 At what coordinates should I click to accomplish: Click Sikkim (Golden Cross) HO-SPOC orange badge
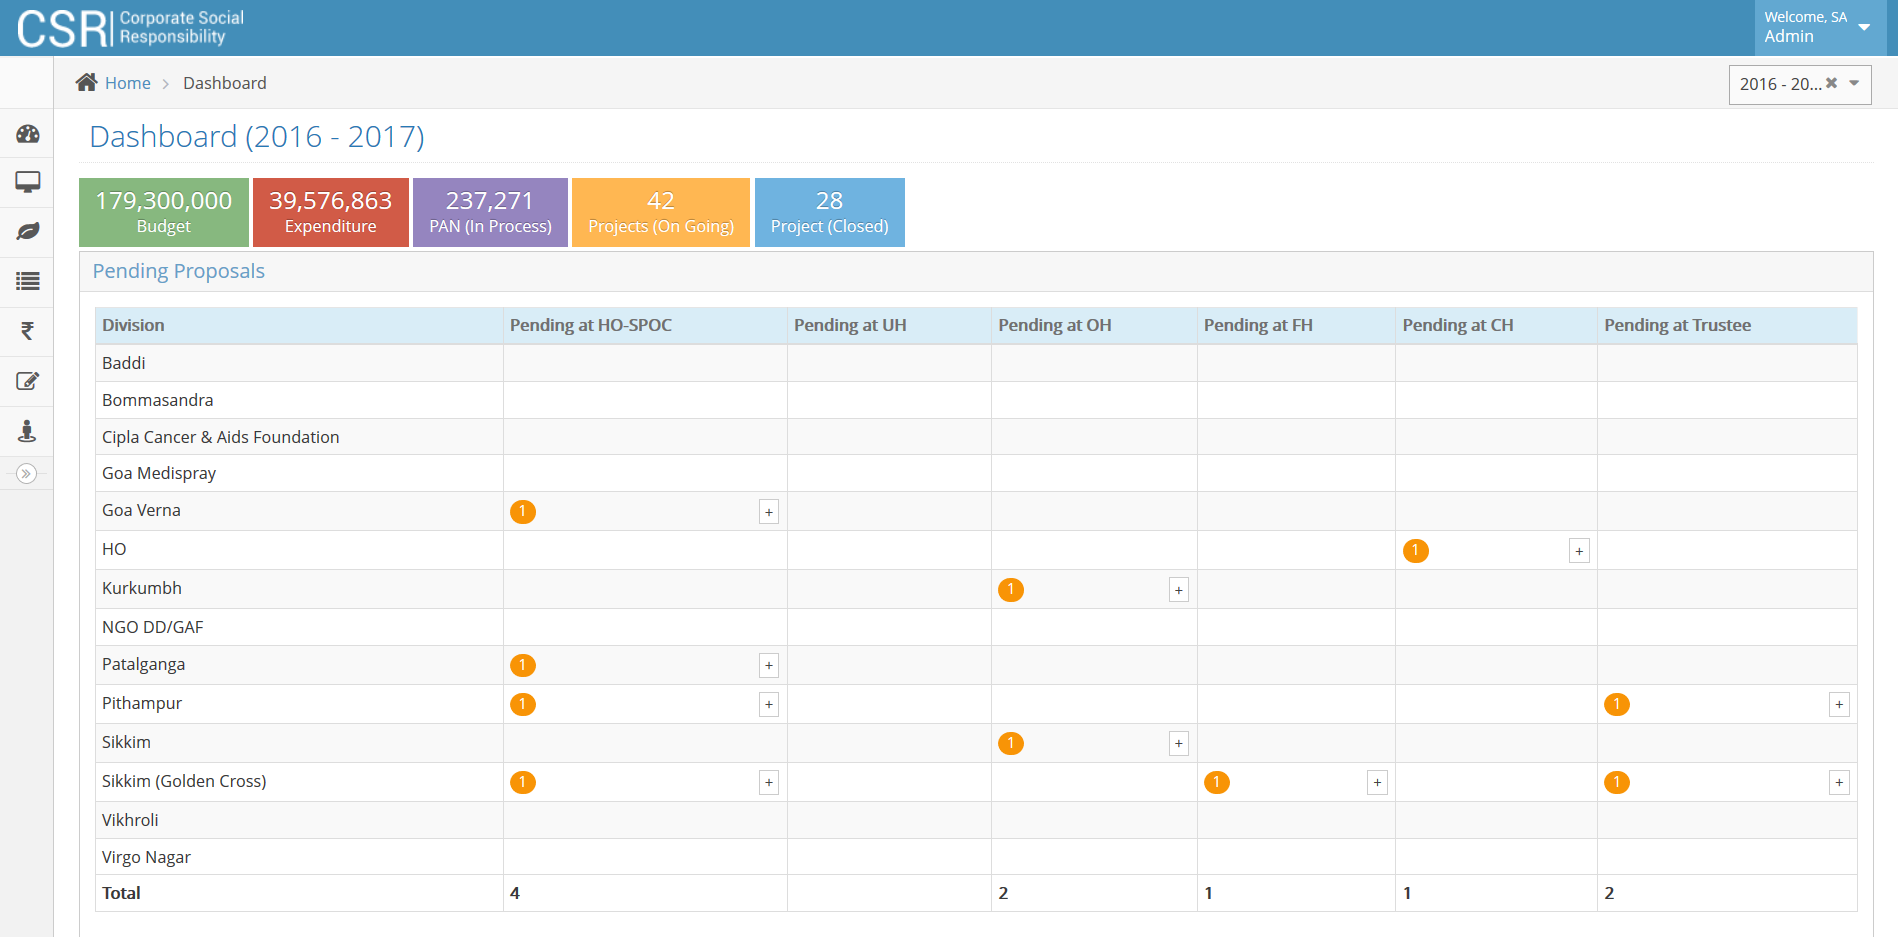(x=523, y=782)
